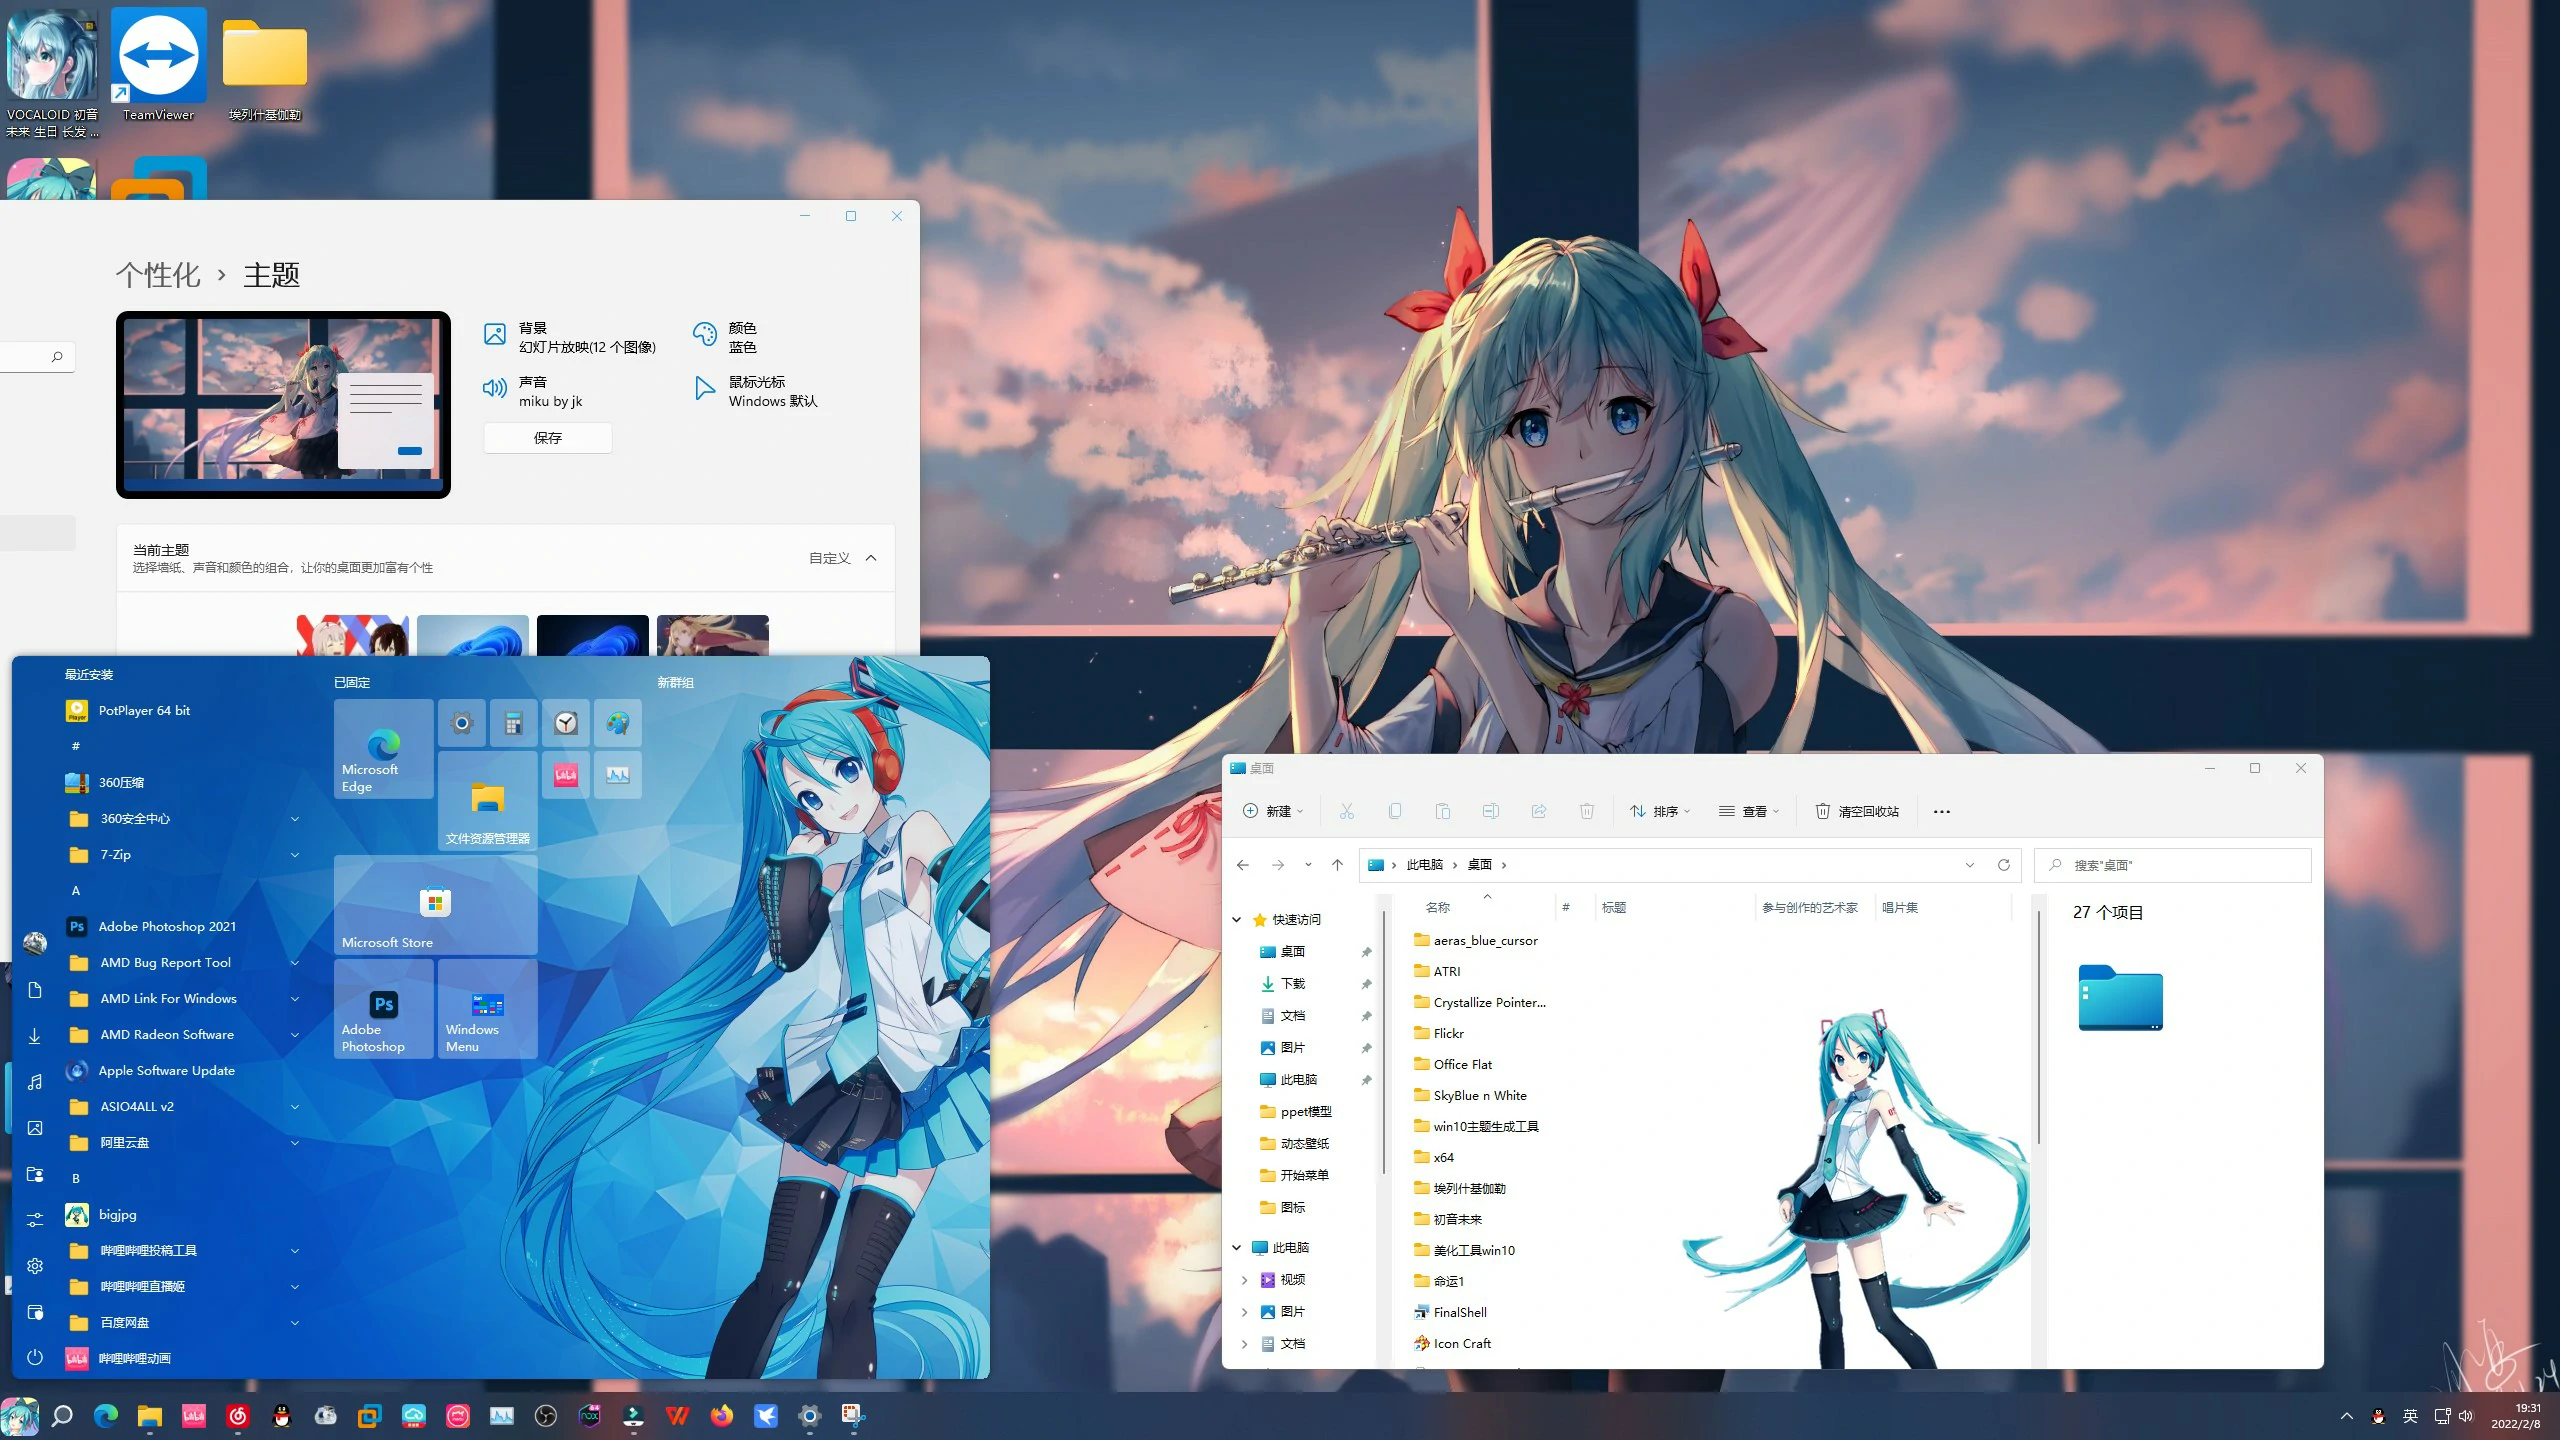Expand the 排序 sort dropdown
The width and height of the screenshot is (2560, 1440).
click(1660, 811)
